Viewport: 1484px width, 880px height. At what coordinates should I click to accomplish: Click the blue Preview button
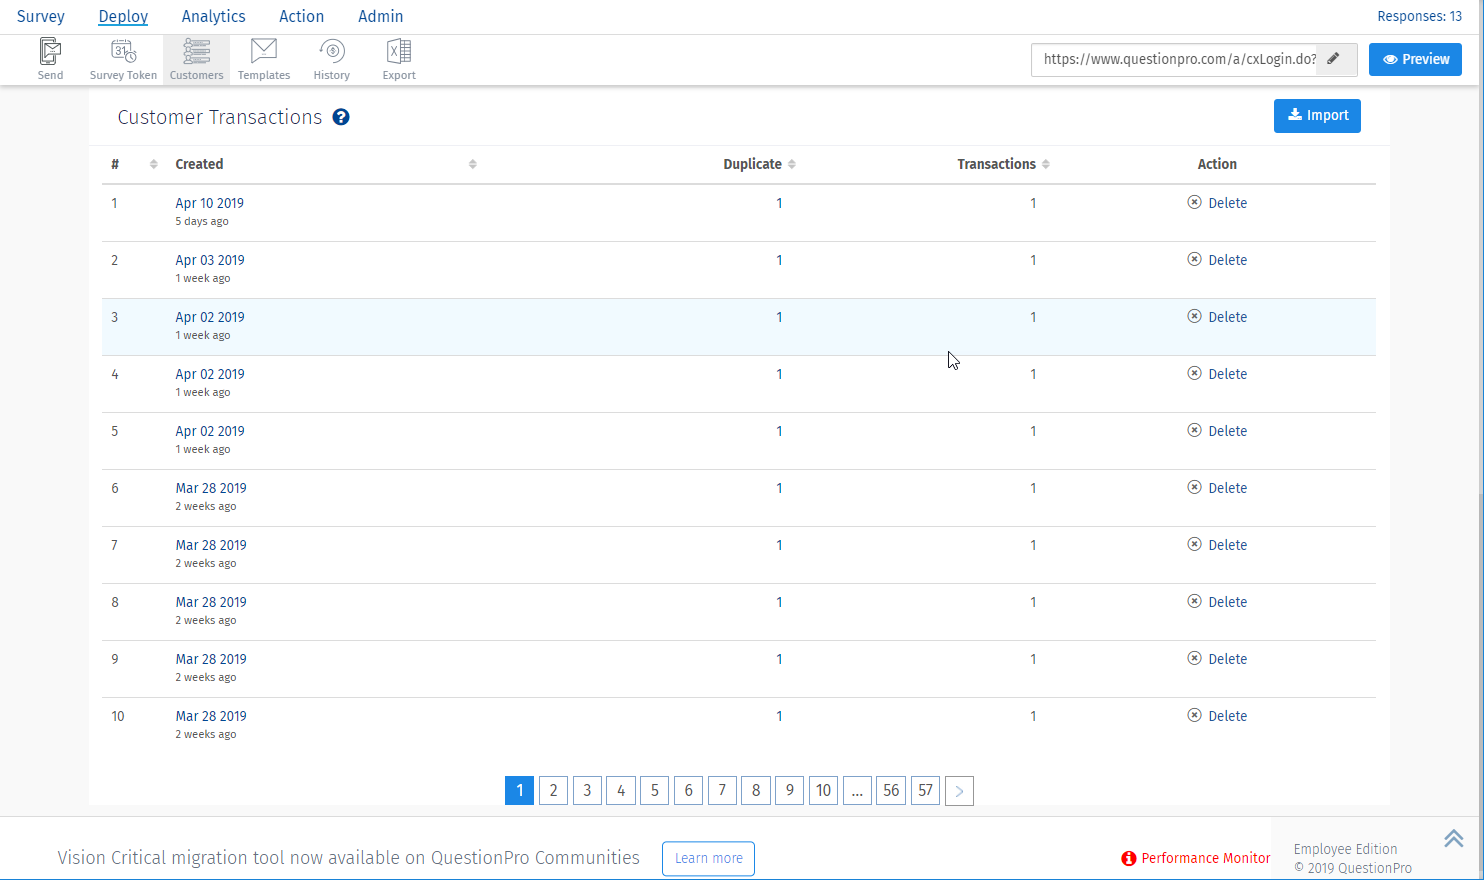click(1415, 59)
